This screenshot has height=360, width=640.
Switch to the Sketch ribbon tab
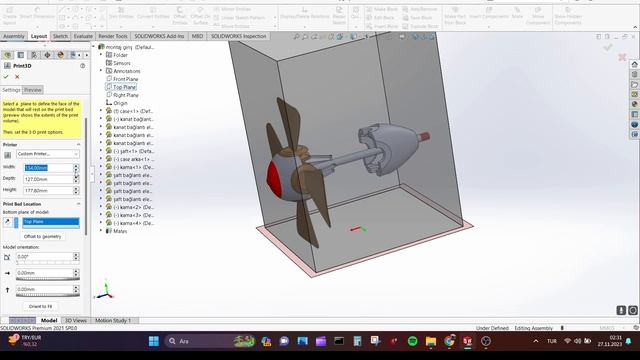60,36
